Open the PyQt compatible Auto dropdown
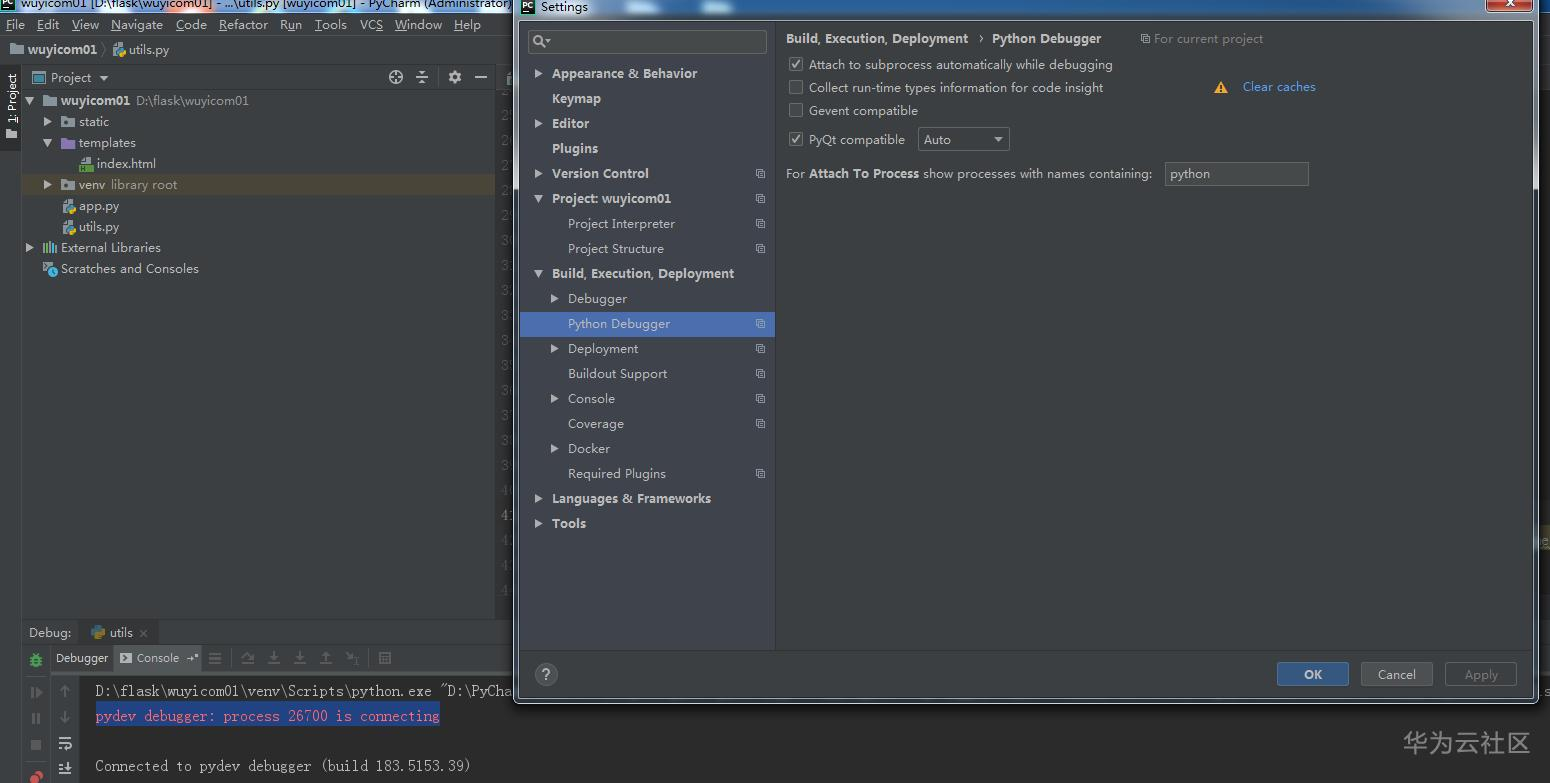Image resolution: width=1550 pixels, height=783 pixels. point(964,140)
